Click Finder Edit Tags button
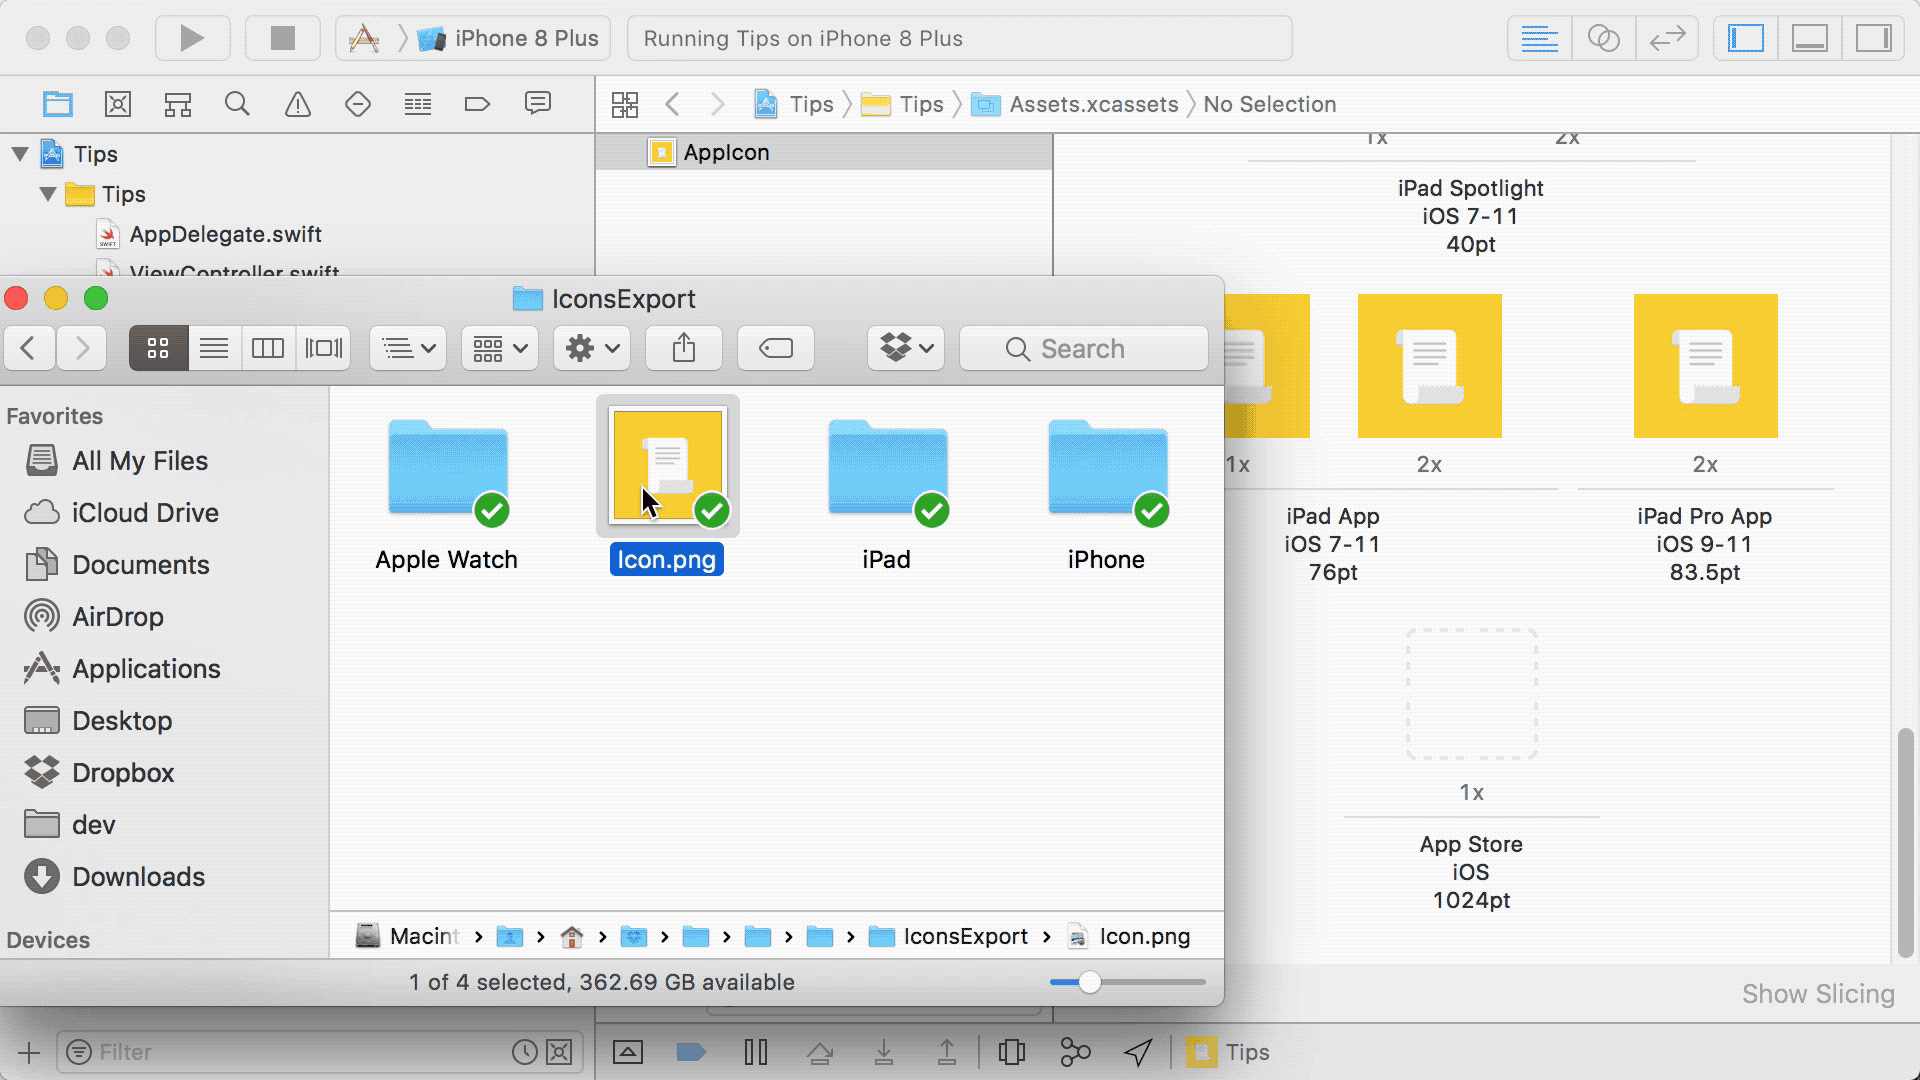 tap(776, 348)
